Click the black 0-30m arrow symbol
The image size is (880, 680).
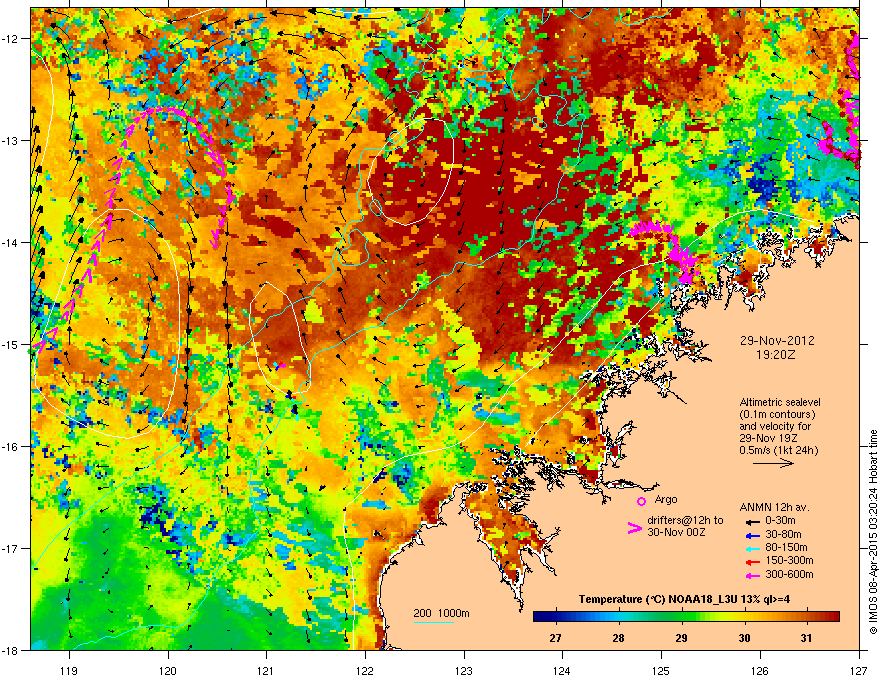pos(753,522)
